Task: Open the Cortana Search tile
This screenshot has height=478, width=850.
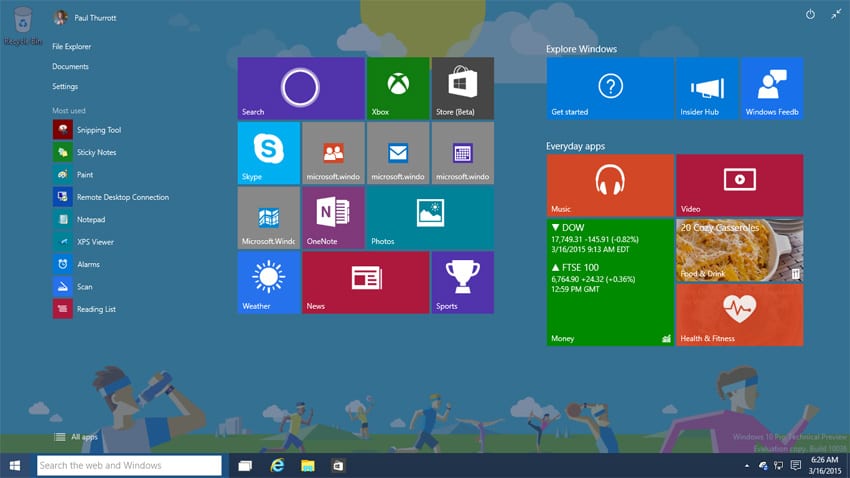Action: coord(300,88)
